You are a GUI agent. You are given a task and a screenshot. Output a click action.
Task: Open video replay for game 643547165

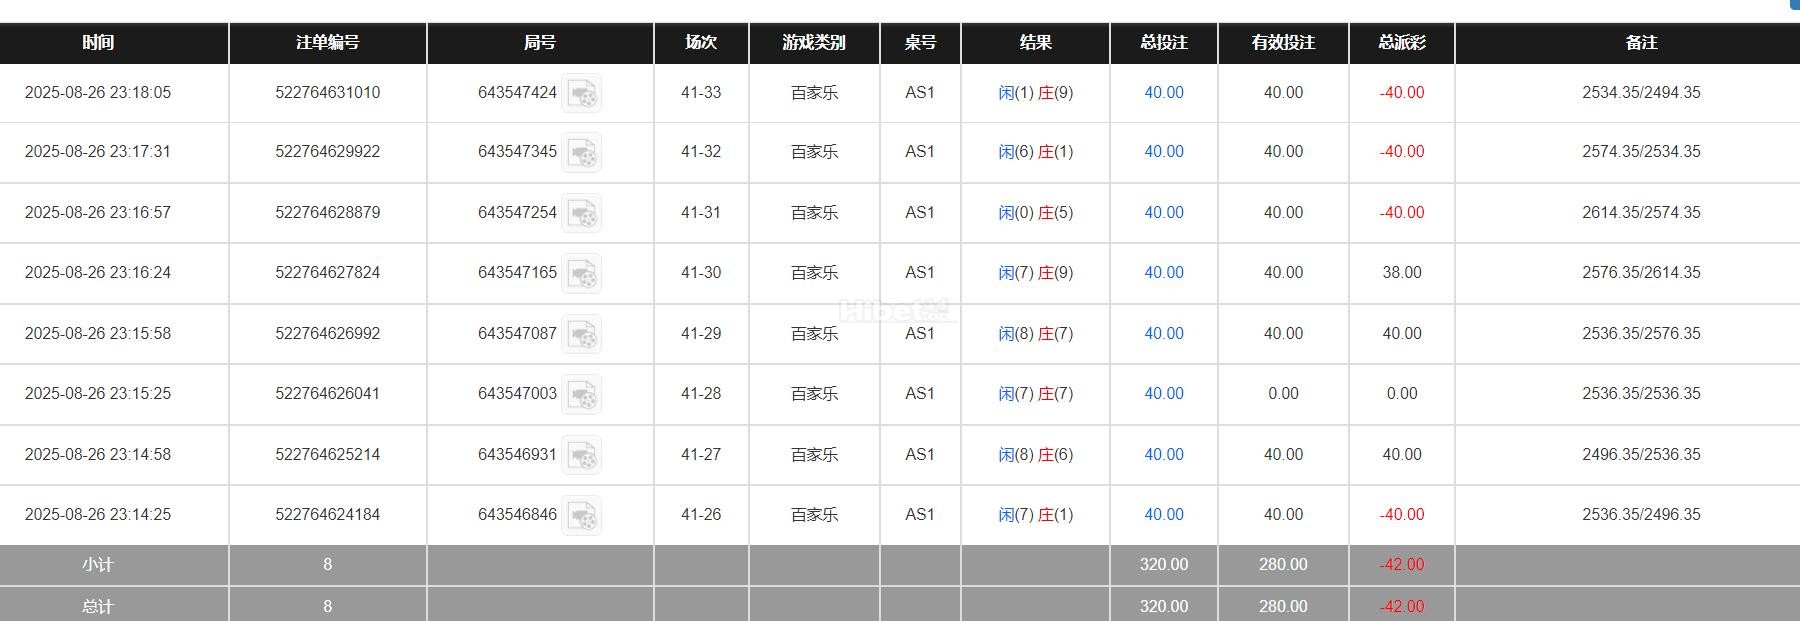(586, 274)
